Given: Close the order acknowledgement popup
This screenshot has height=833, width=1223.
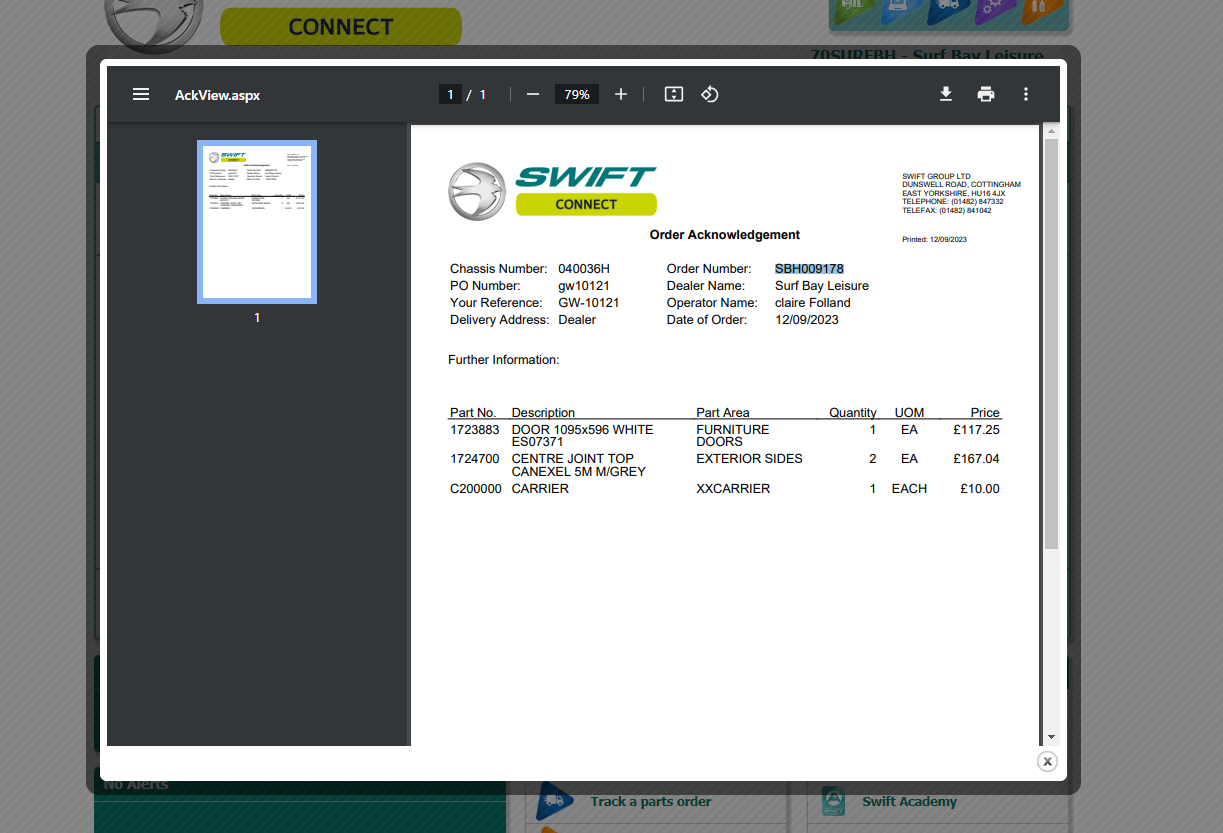Looking at the screenshot, I should coord(1047,762).
